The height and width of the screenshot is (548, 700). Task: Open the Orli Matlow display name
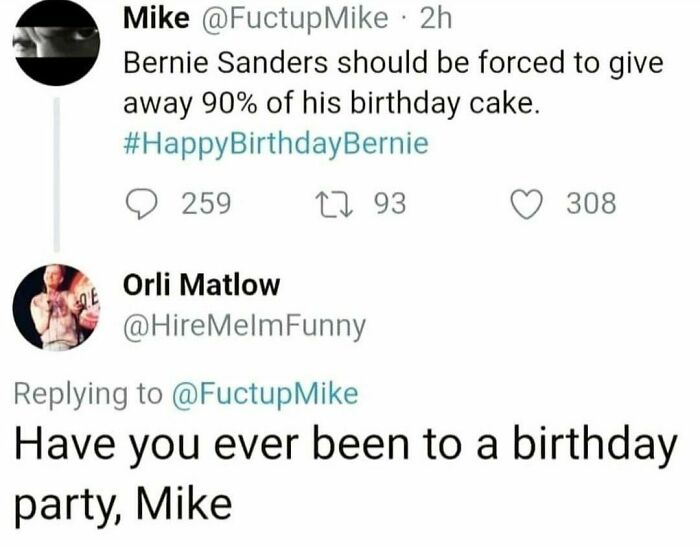pos(200,285)
